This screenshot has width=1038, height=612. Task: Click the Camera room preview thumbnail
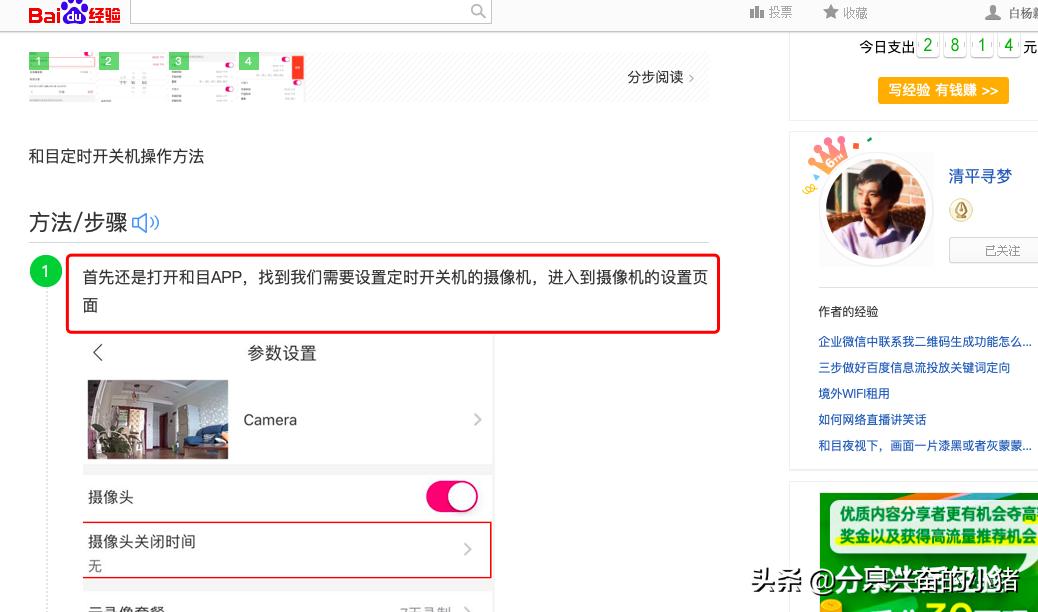point(156,419)
